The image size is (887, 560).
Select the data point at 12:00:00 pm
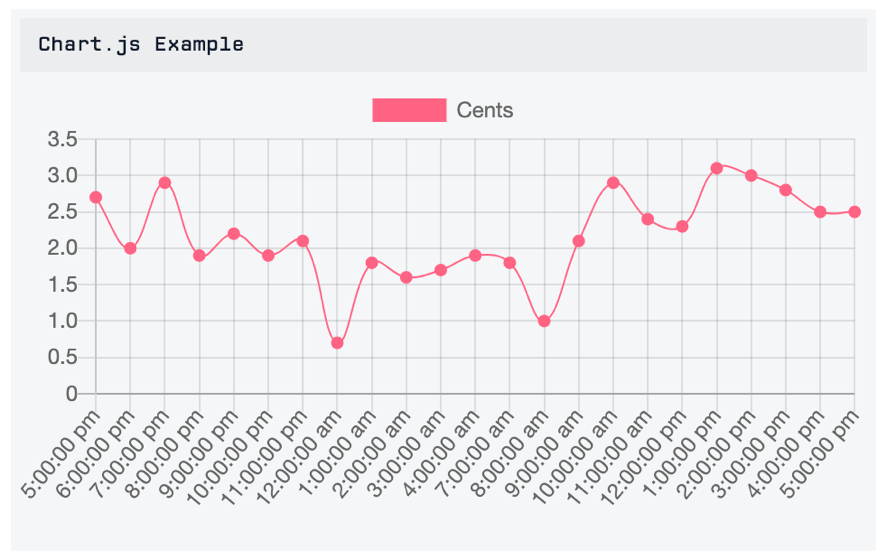pos(682,227)
